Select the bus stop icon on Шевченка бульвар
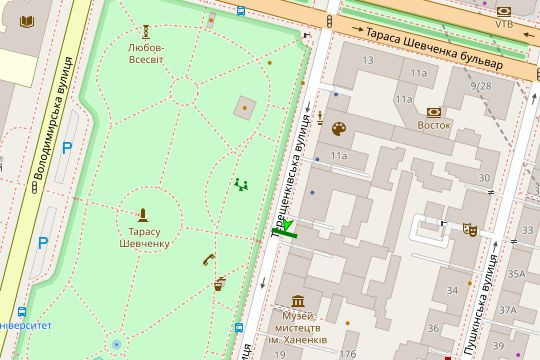The height and width of the screenshot is (360, 540). (x=241, y=11)
